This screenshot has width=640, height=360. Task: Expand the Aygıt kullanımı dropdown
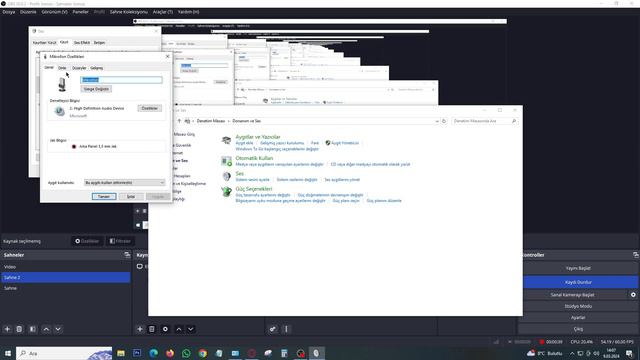point(124,183)
